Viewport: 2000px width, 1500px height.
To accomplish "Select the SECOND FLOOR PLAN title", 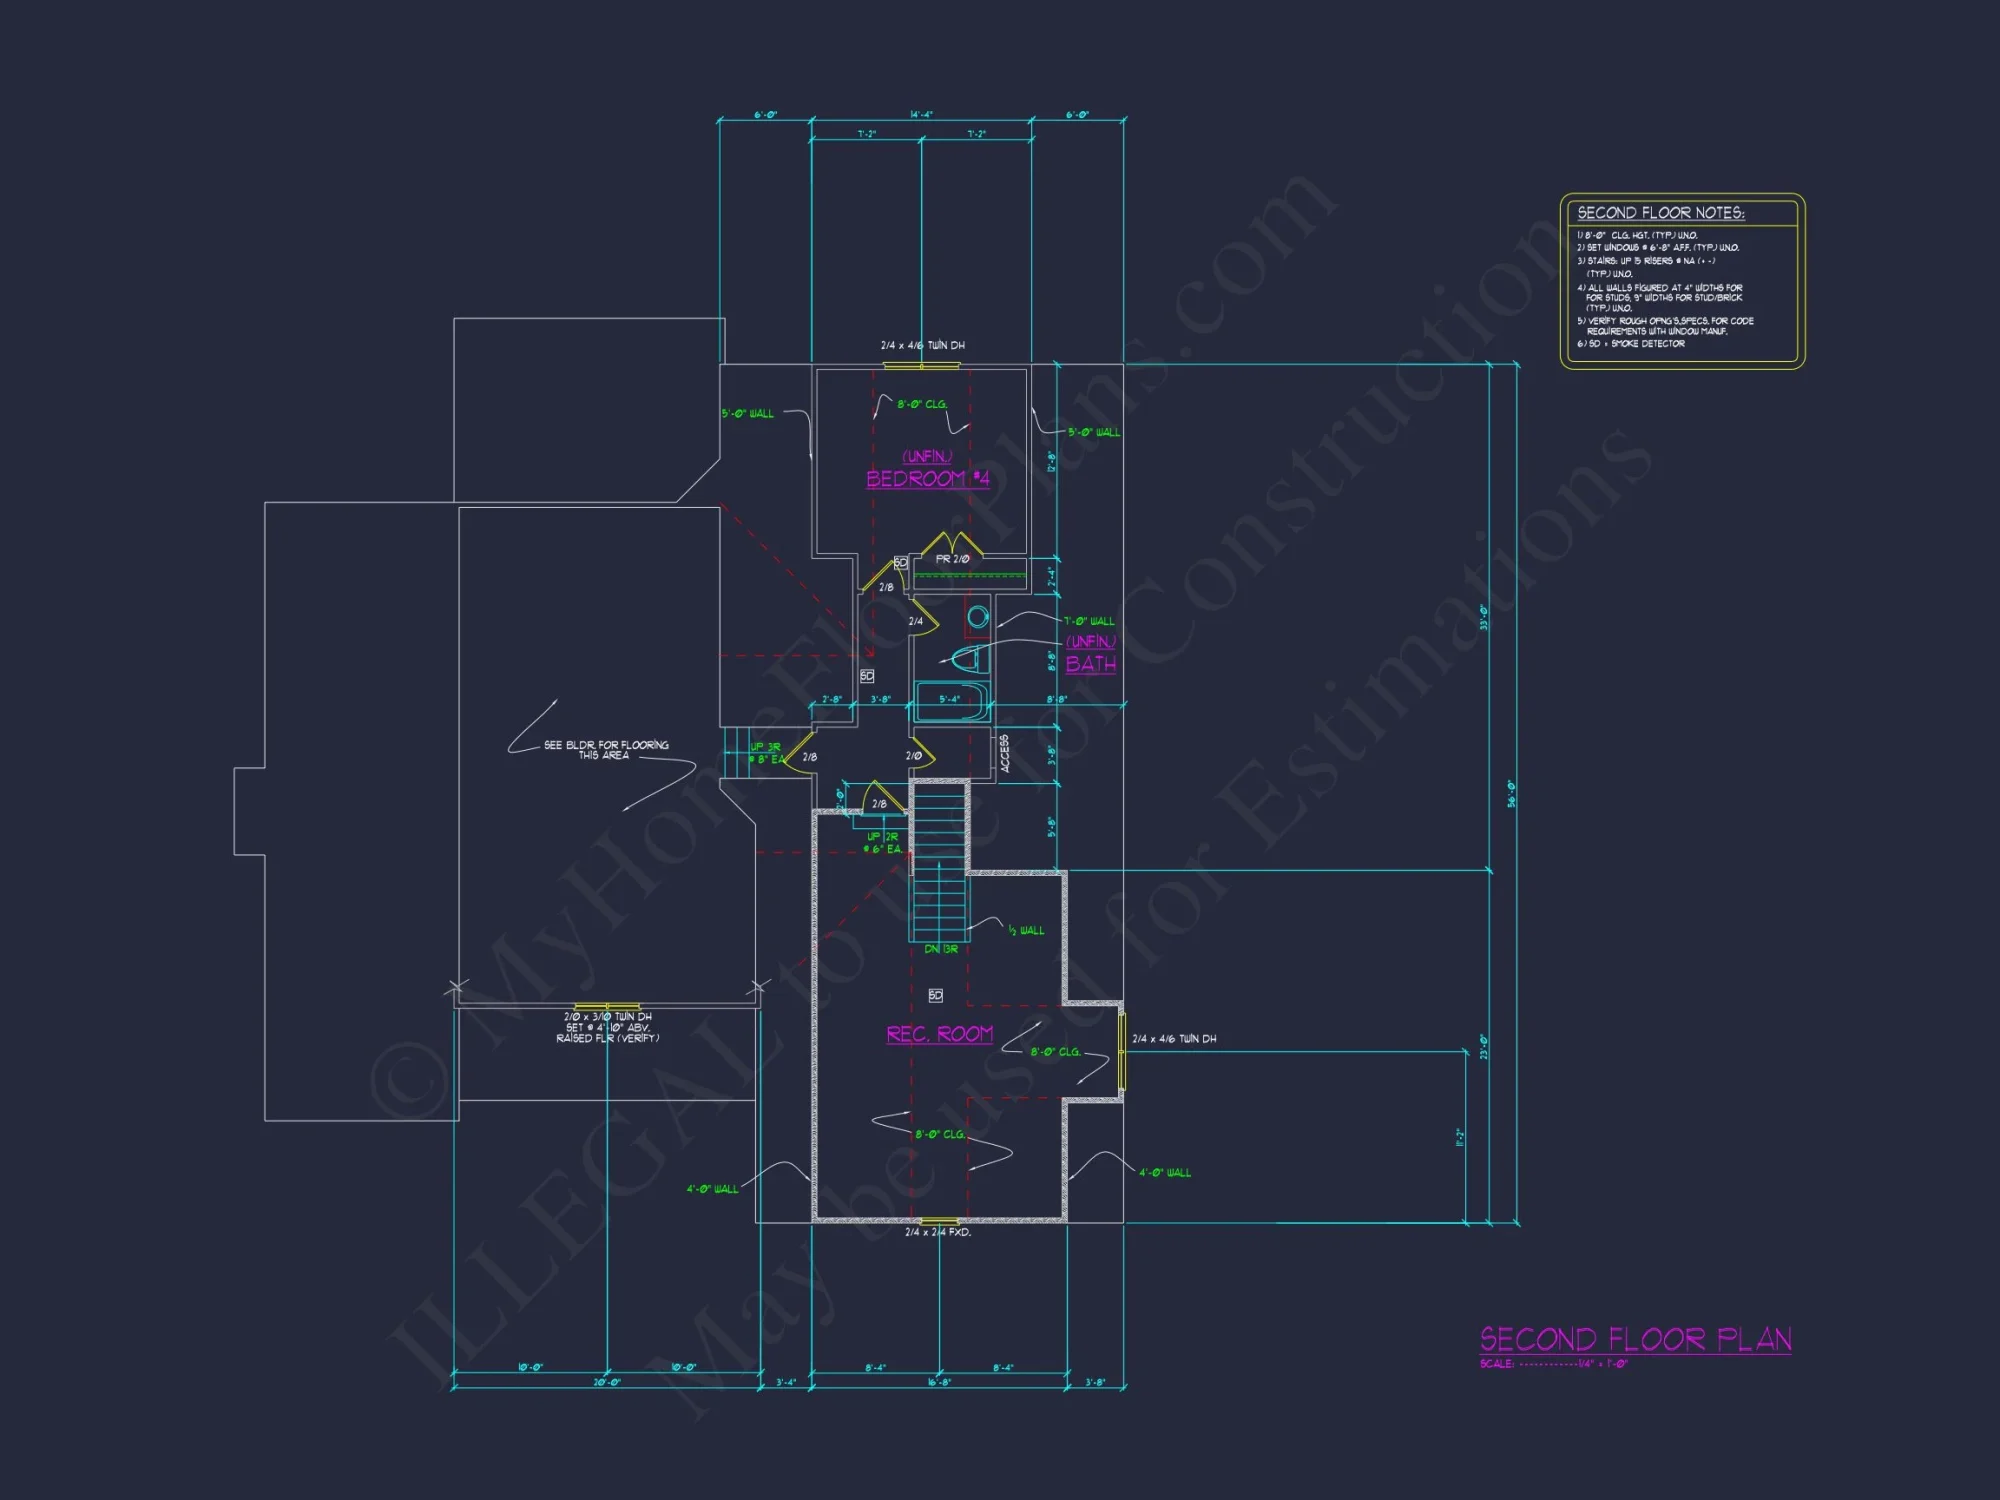I will coord(1635,1339).
